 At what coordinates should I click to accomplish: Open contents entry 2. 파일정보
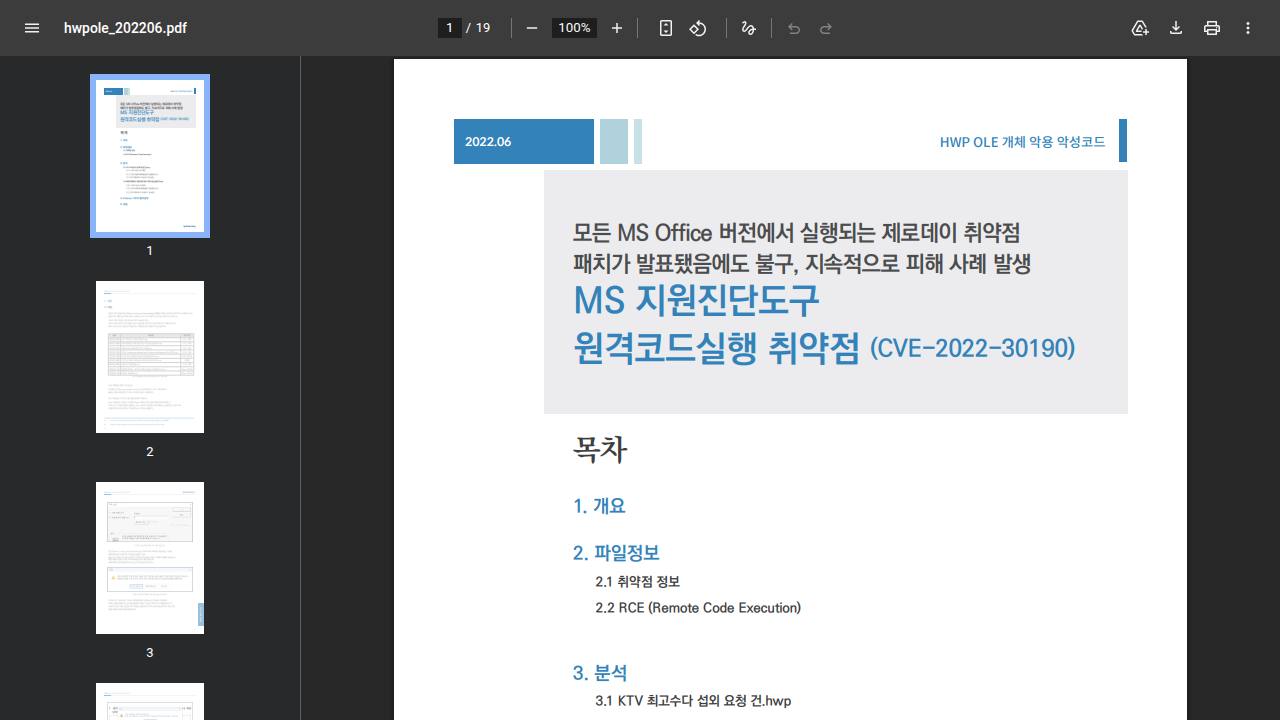tap(616, 553)
